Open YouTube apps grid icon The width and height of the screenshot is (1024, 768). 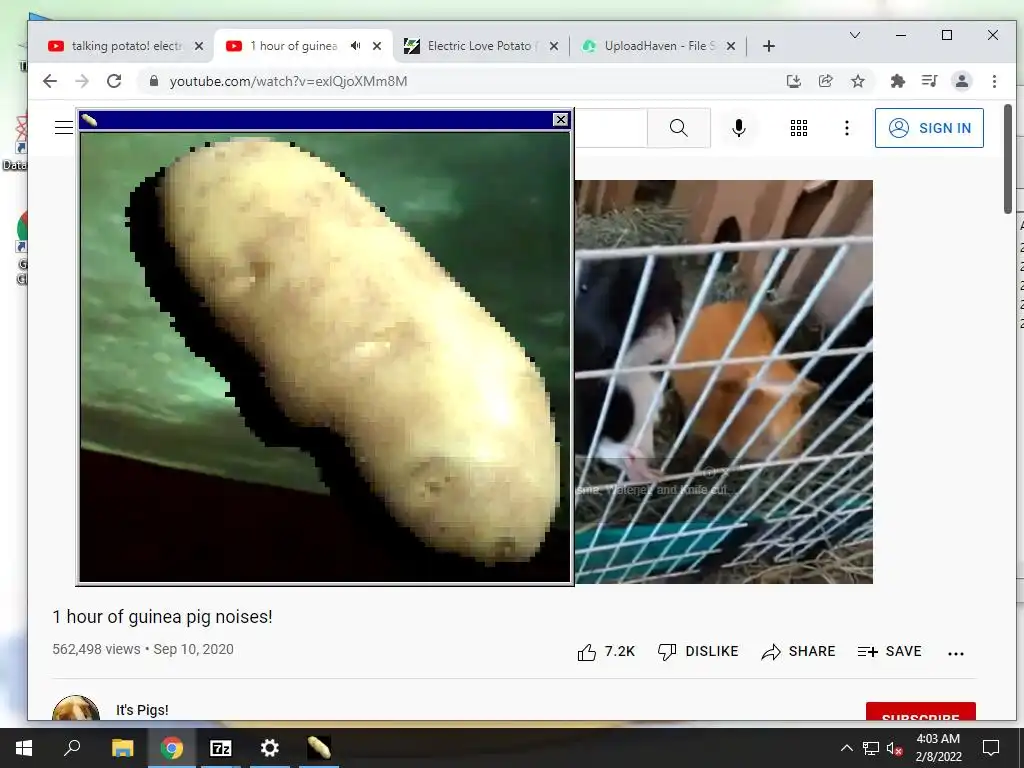click(799, 128)
